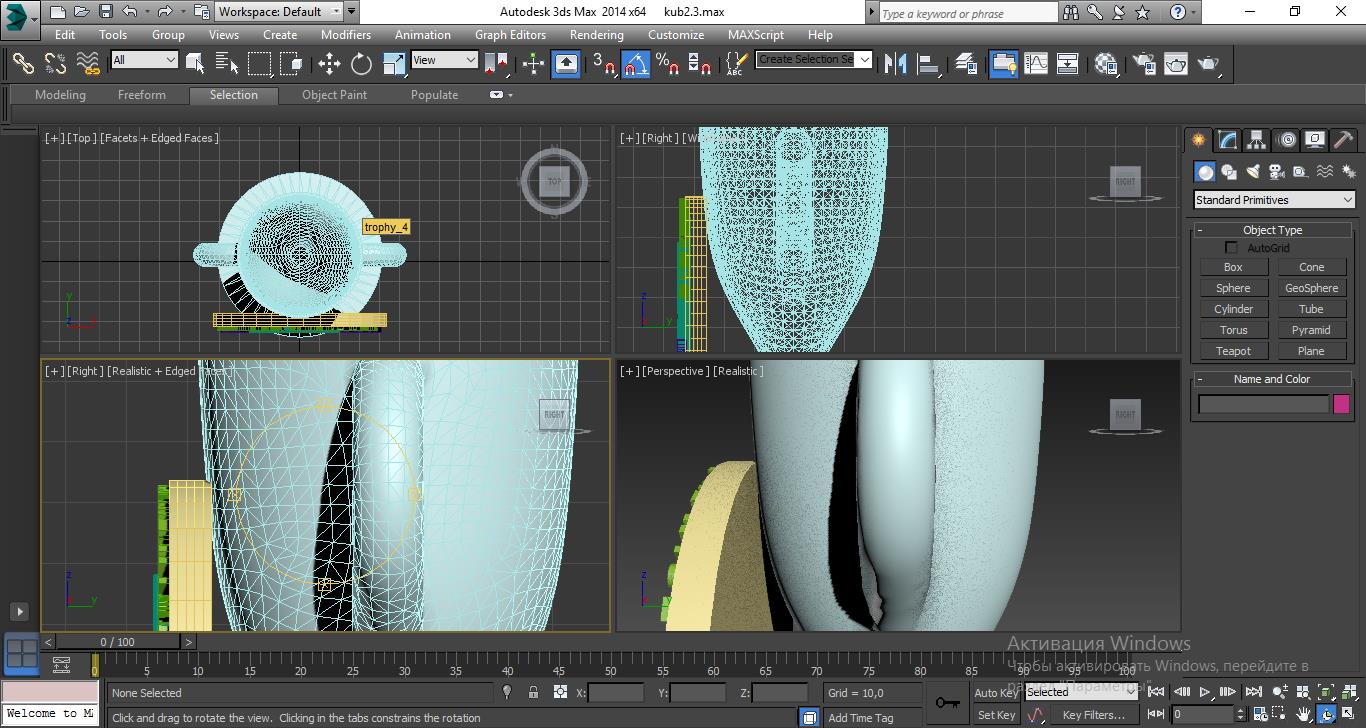This screenshot has width=1366, height=728.
Task: Expand the selection filter All dropdown
Action: 144,60
